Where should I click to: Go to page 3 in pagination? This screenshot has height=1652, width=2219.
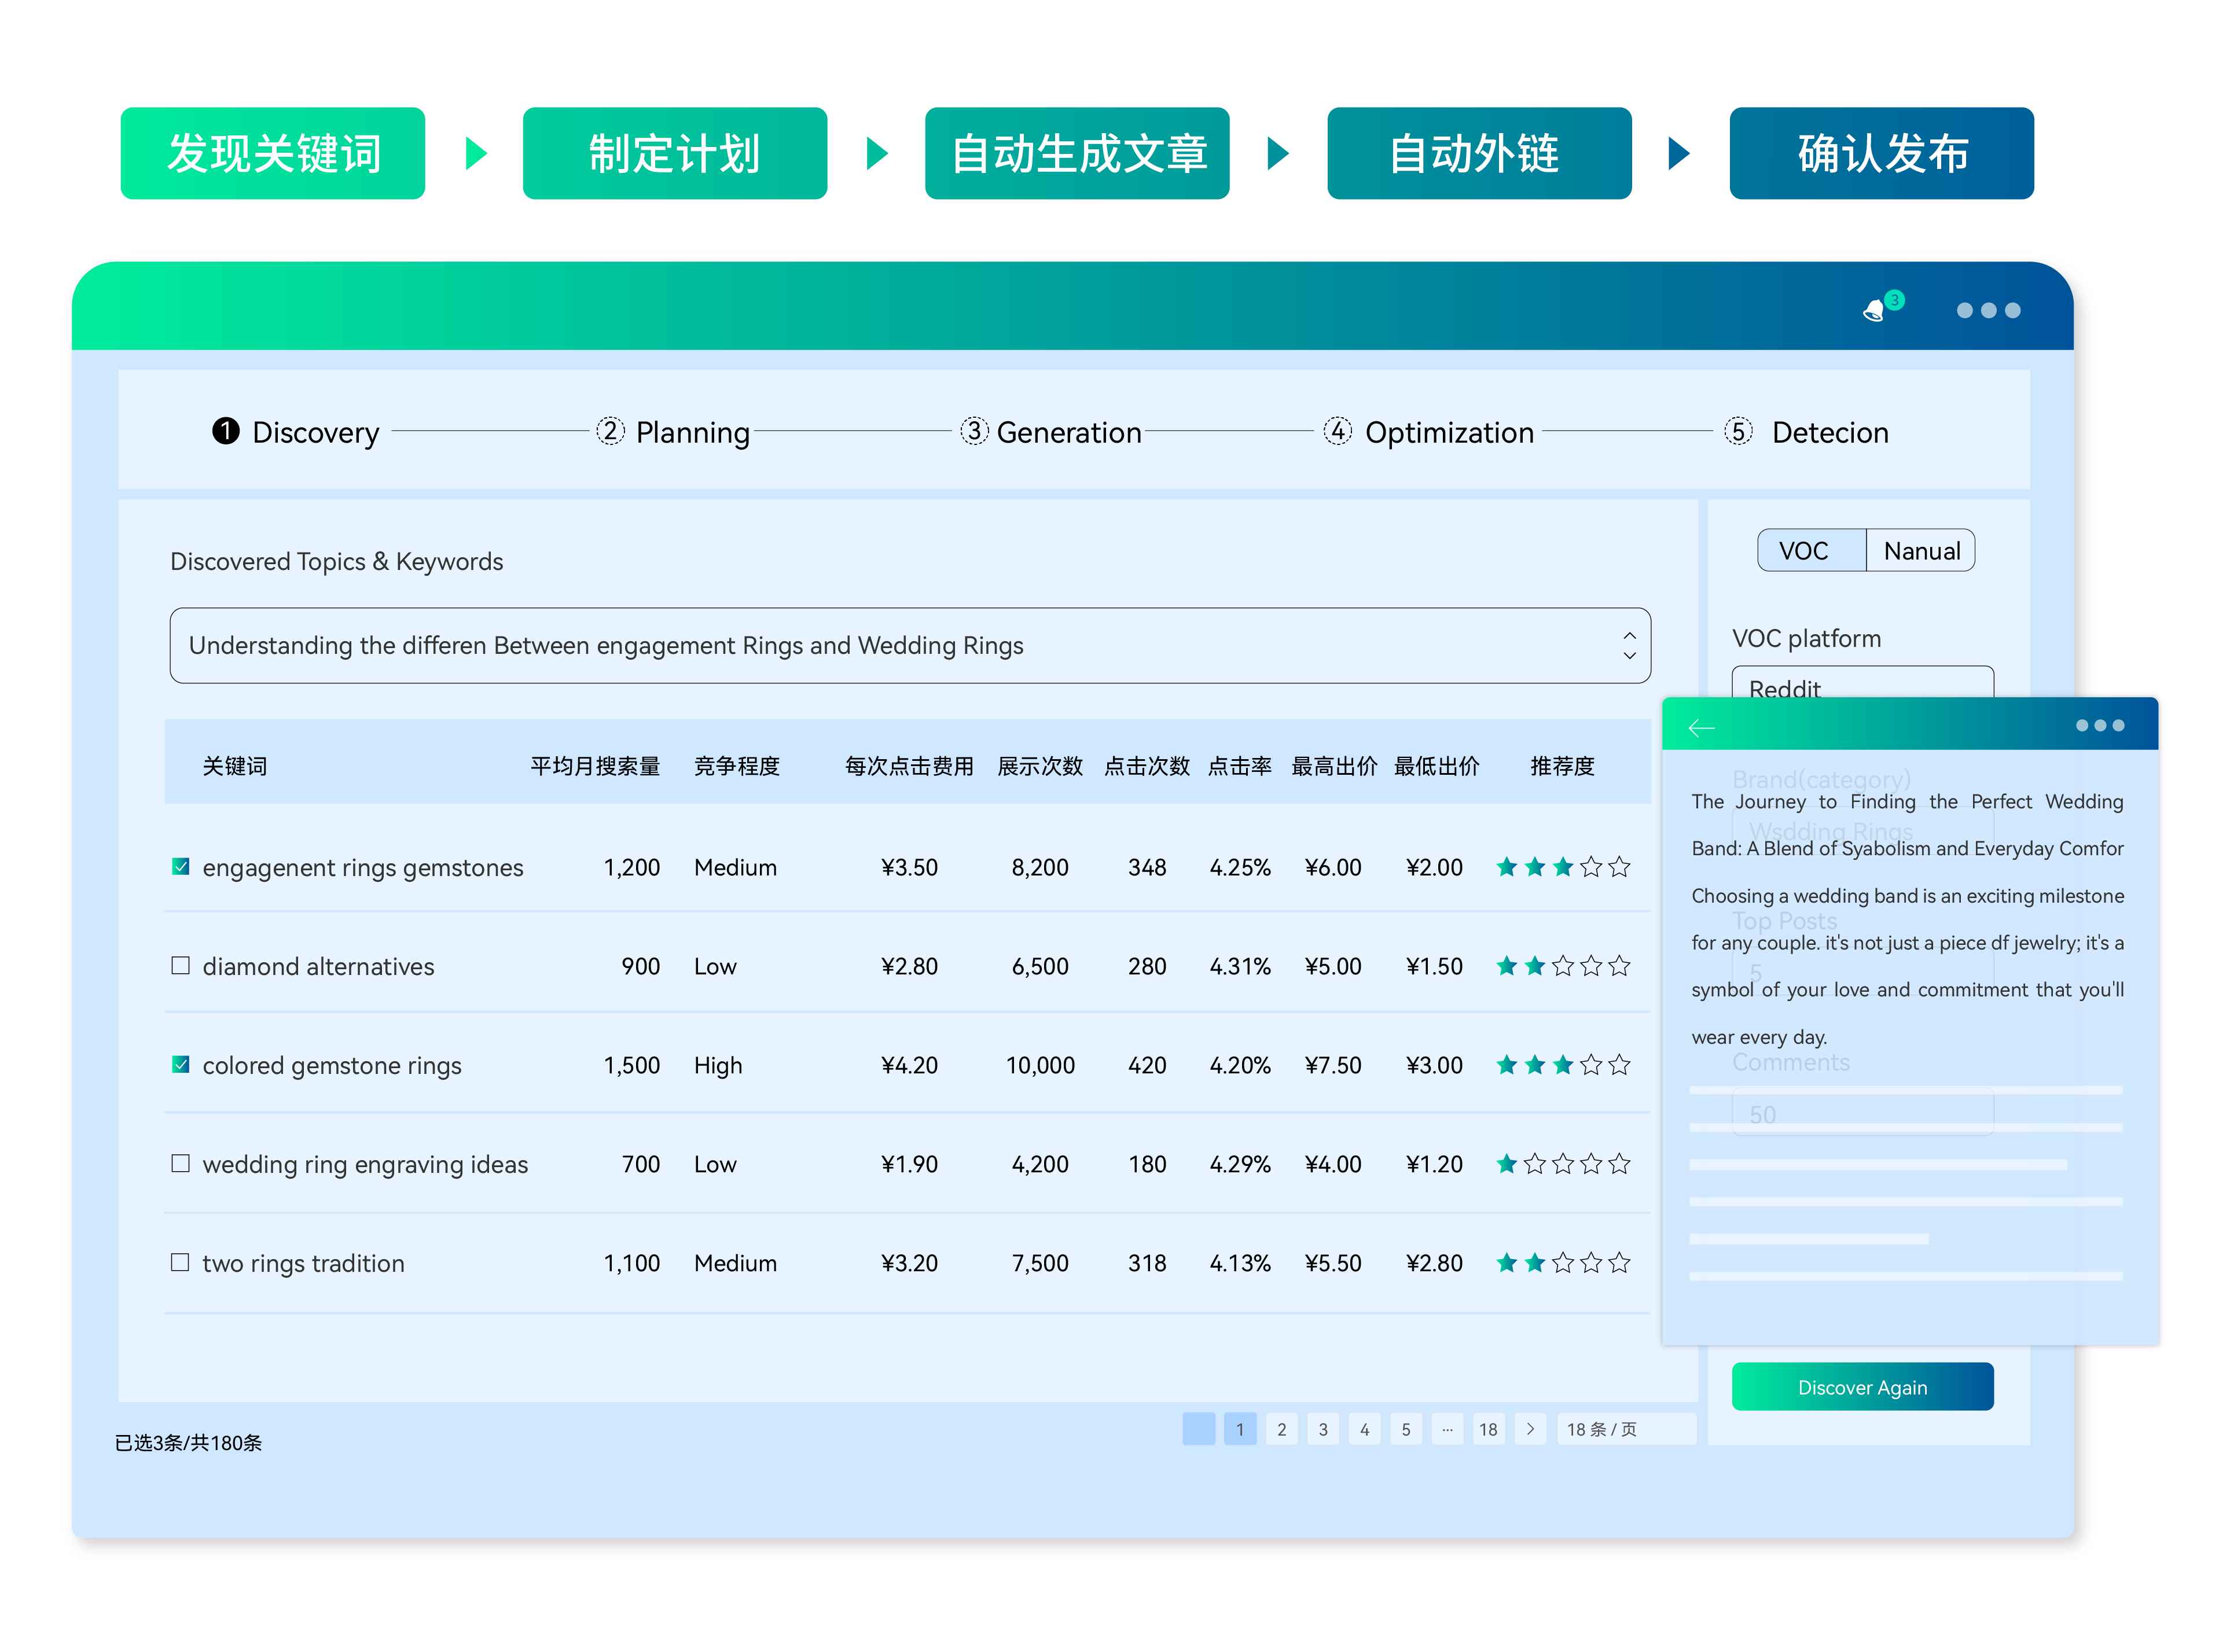(1323, 1429)
